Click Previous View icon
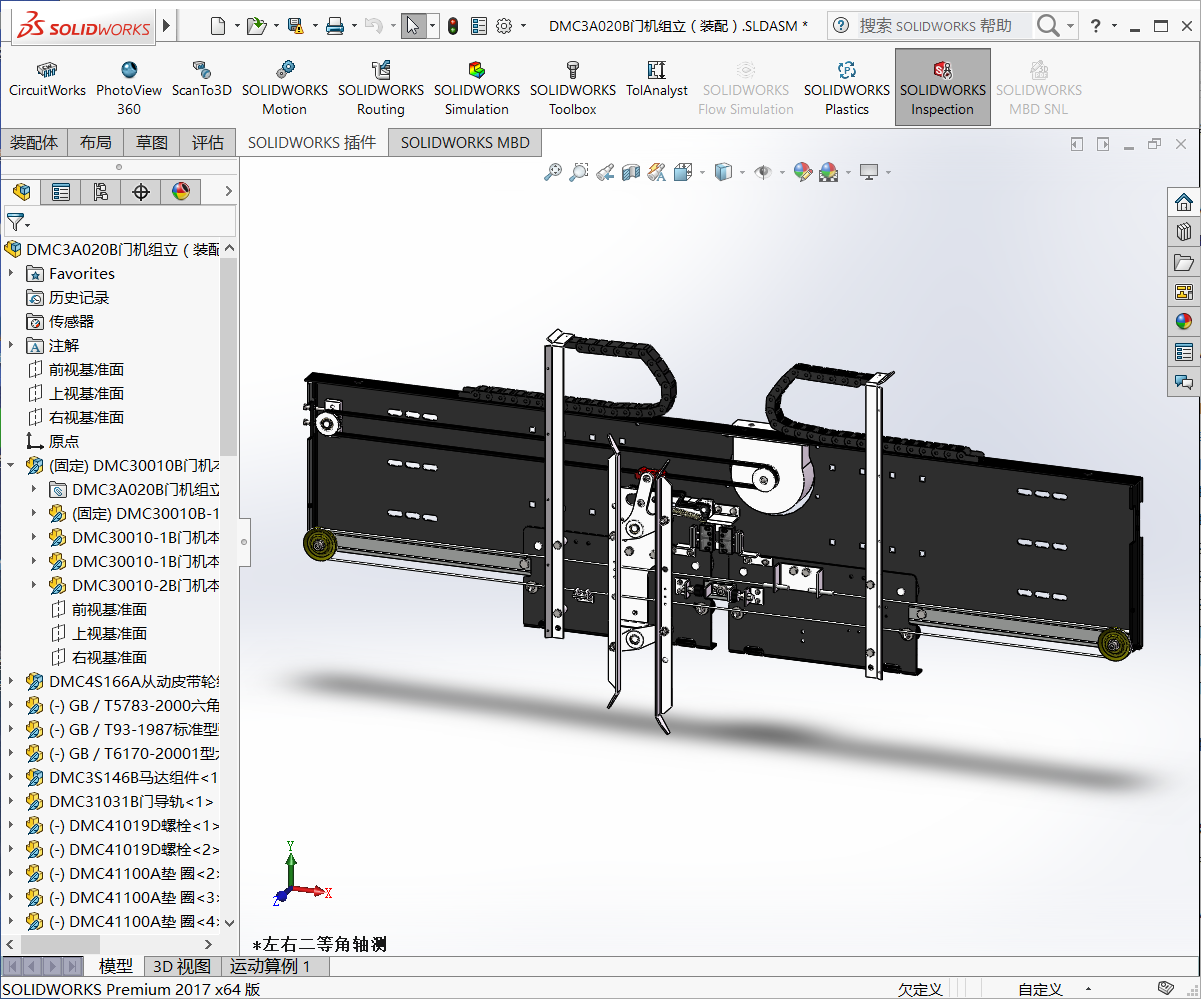The width and height of the screenshot is (1201, 999). 605,172
